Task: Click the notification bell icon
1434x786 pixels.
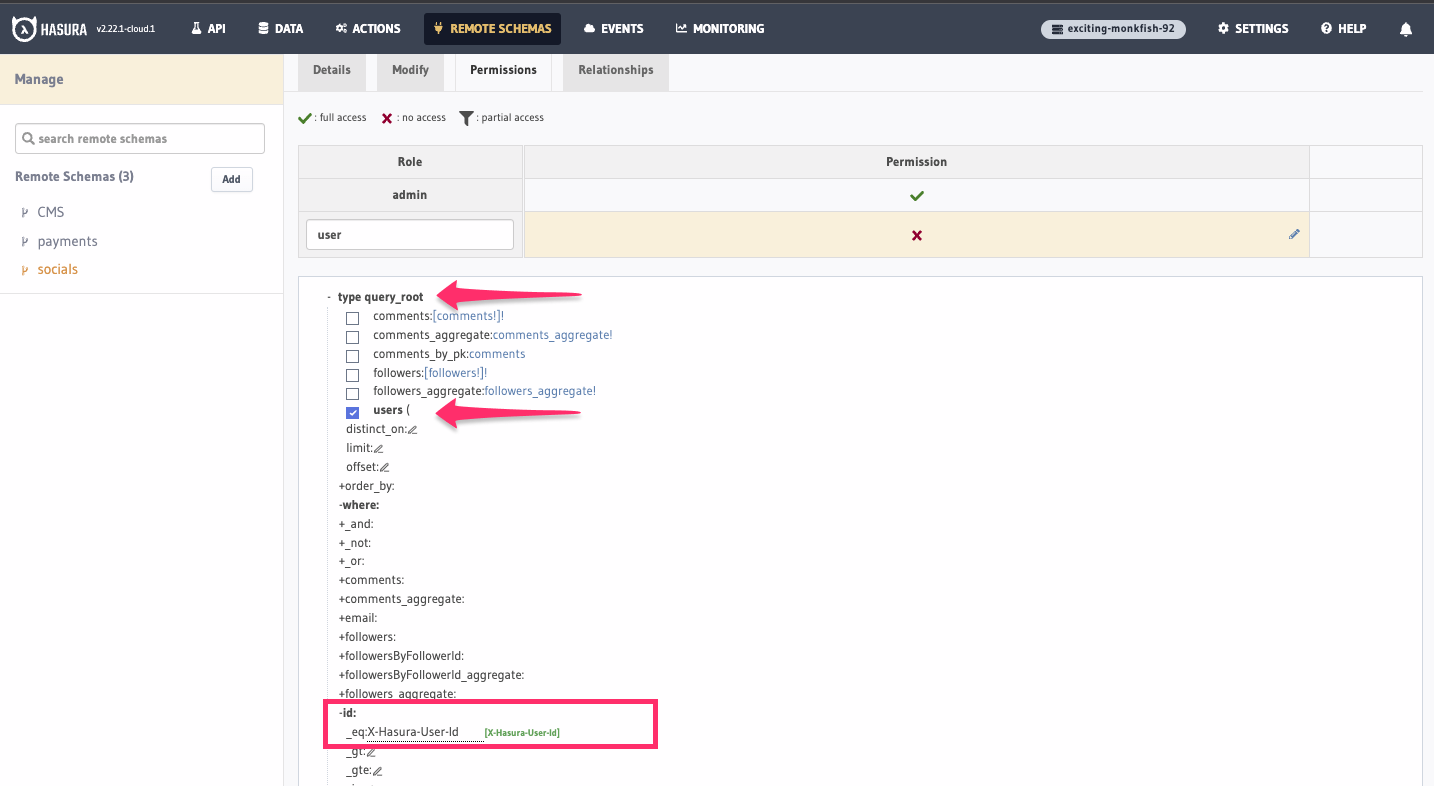Action: pos(1406,29)
